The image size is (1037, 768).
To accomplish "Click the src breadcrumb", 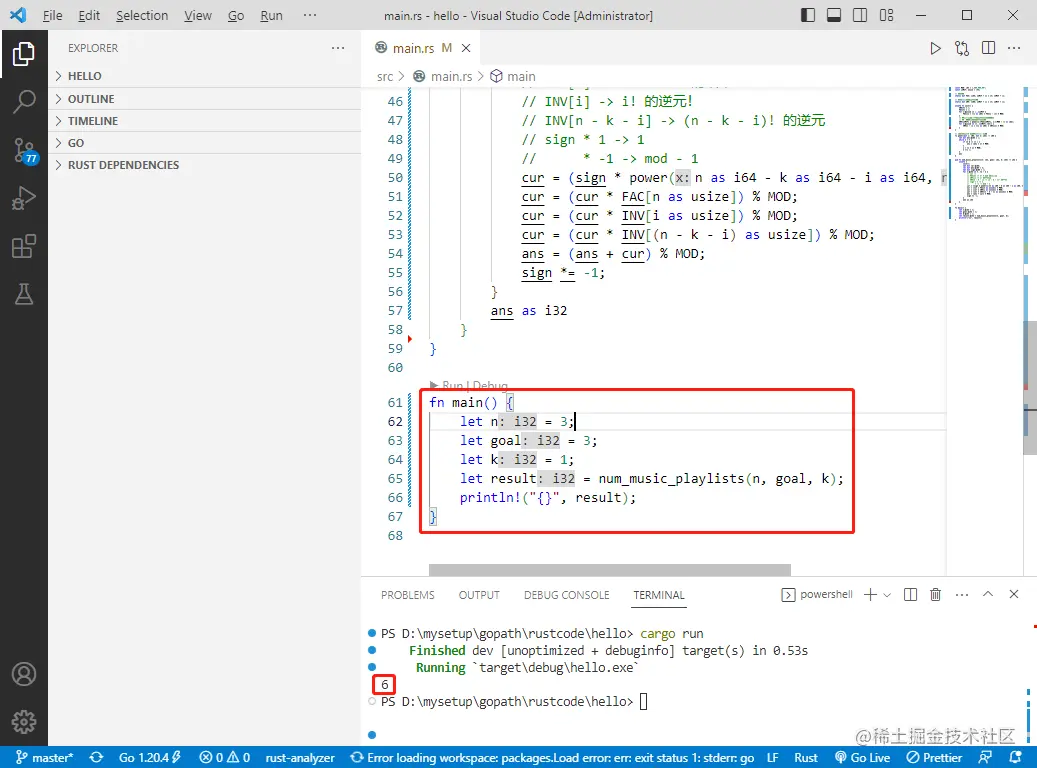I will [385, 77].
